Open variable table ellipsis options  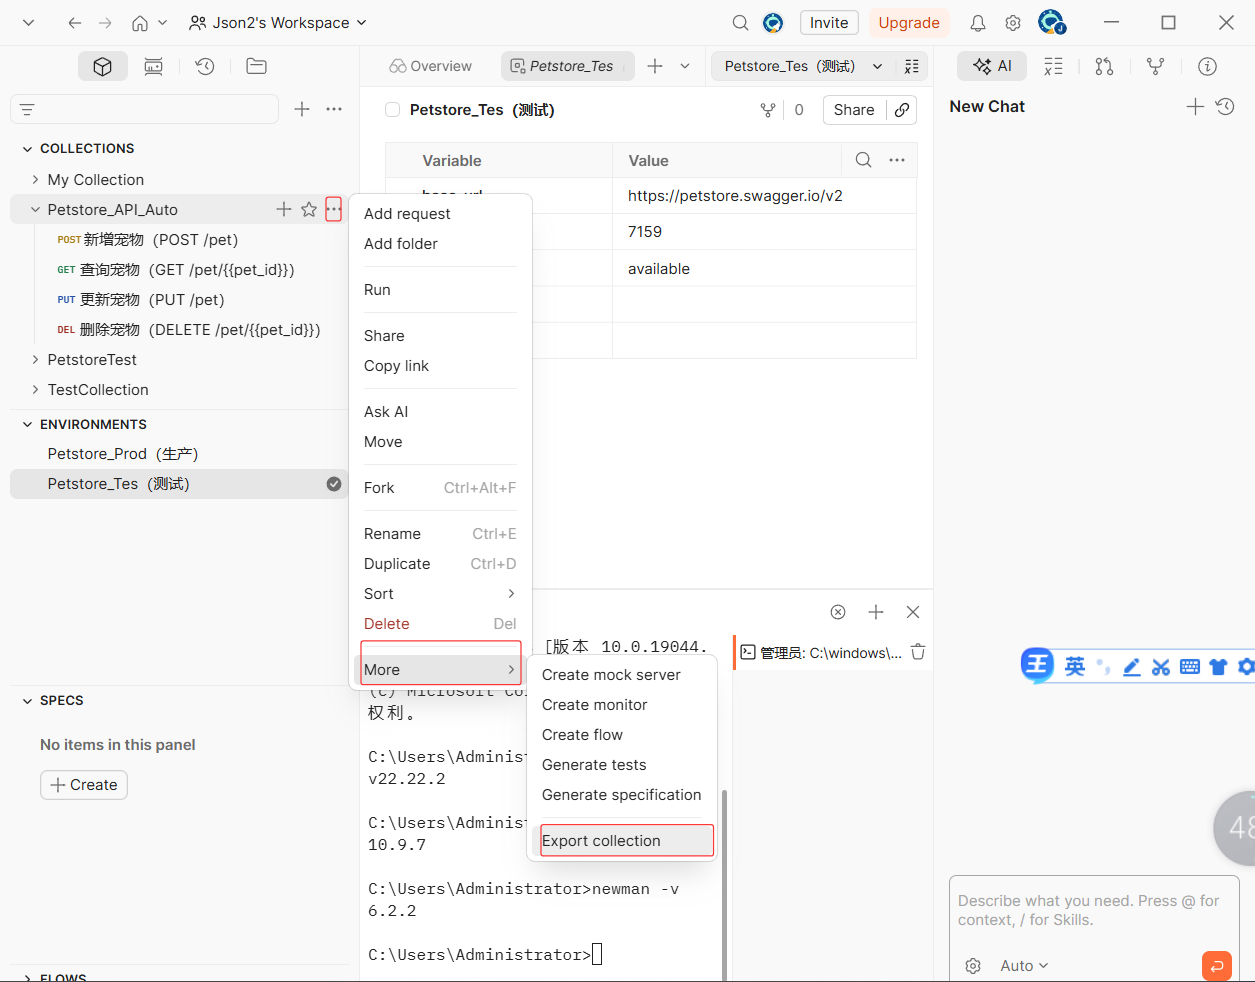897,160
